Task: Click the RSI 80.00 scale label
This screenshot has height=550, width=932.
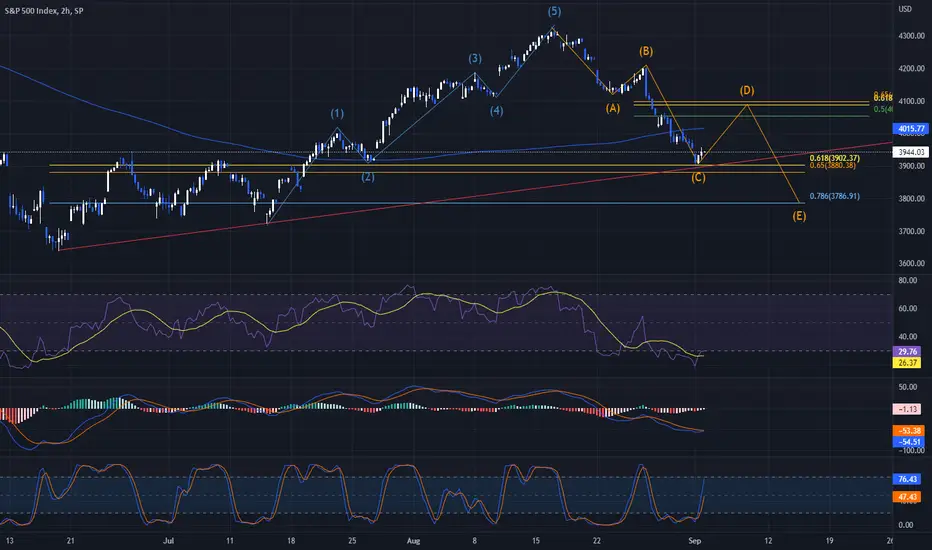Action: [x=908, y=281]
